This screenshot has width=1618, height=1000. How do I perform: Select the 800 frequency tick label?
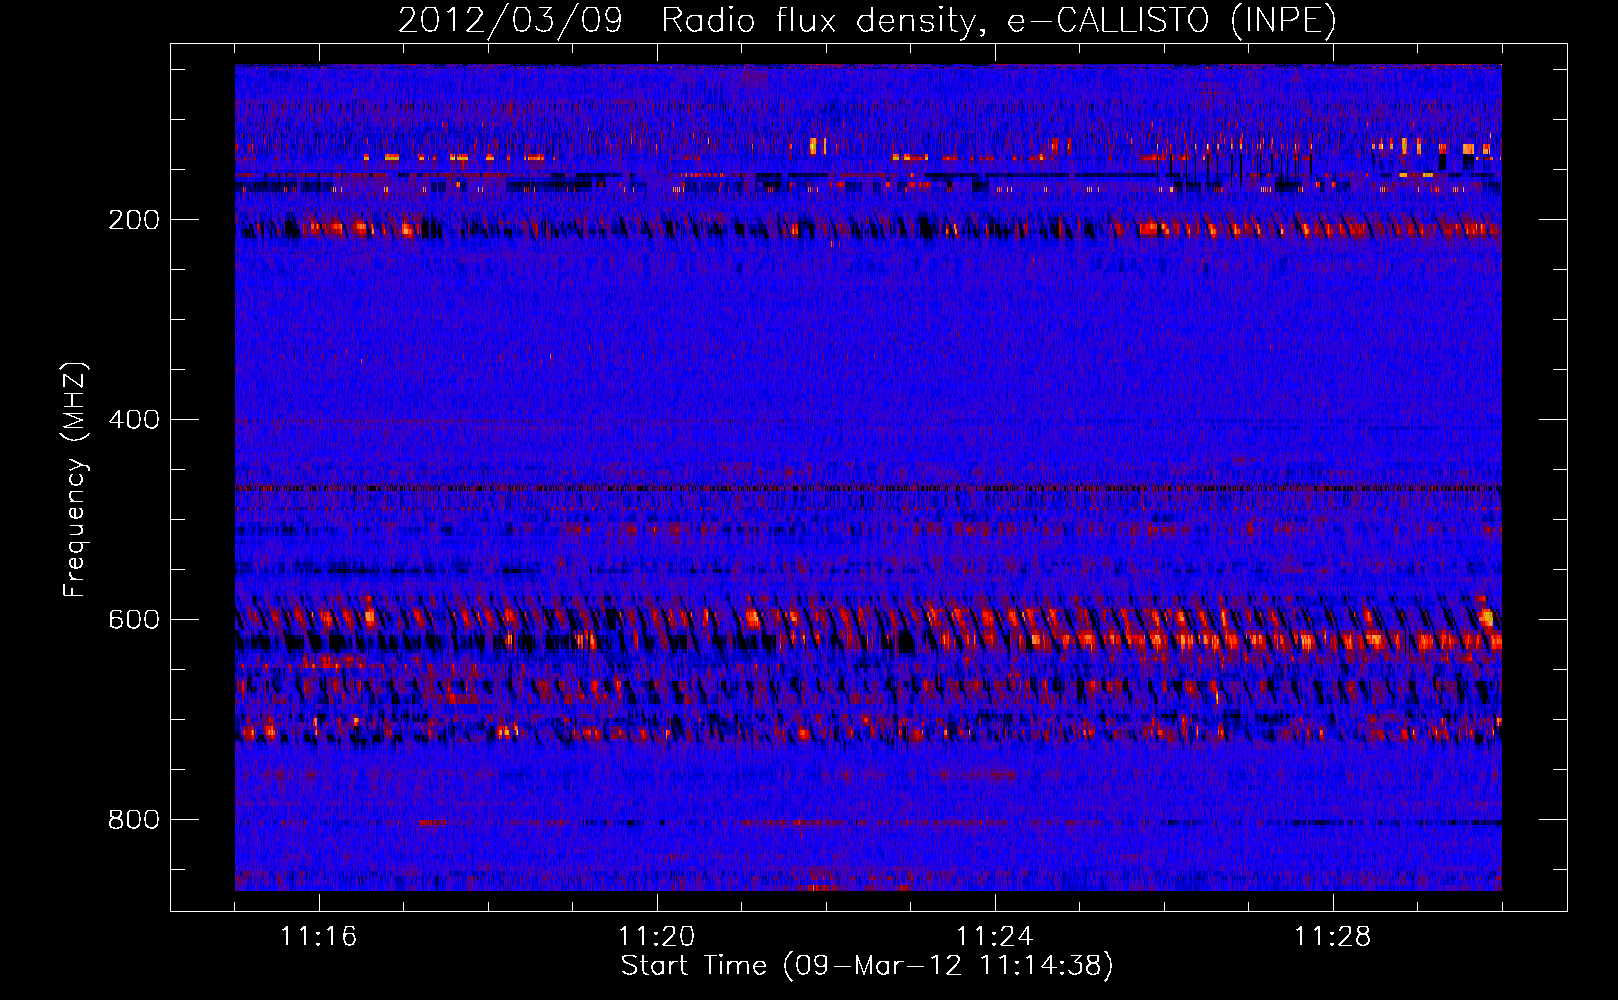tap(134, 820)
